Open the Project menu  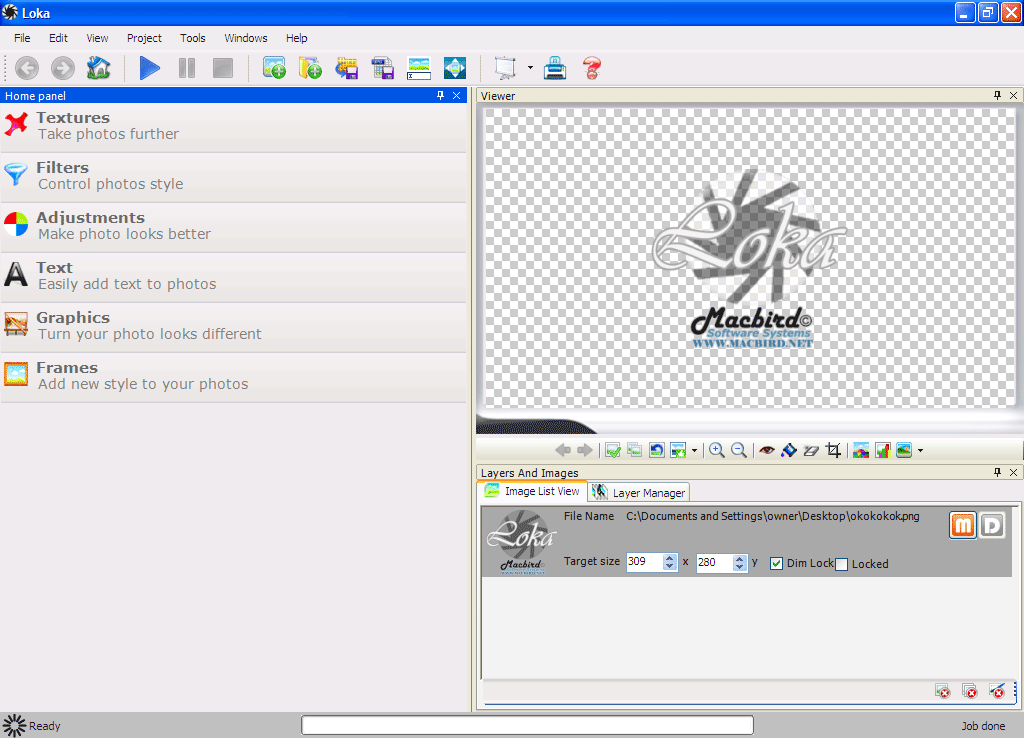coord(144,38)
